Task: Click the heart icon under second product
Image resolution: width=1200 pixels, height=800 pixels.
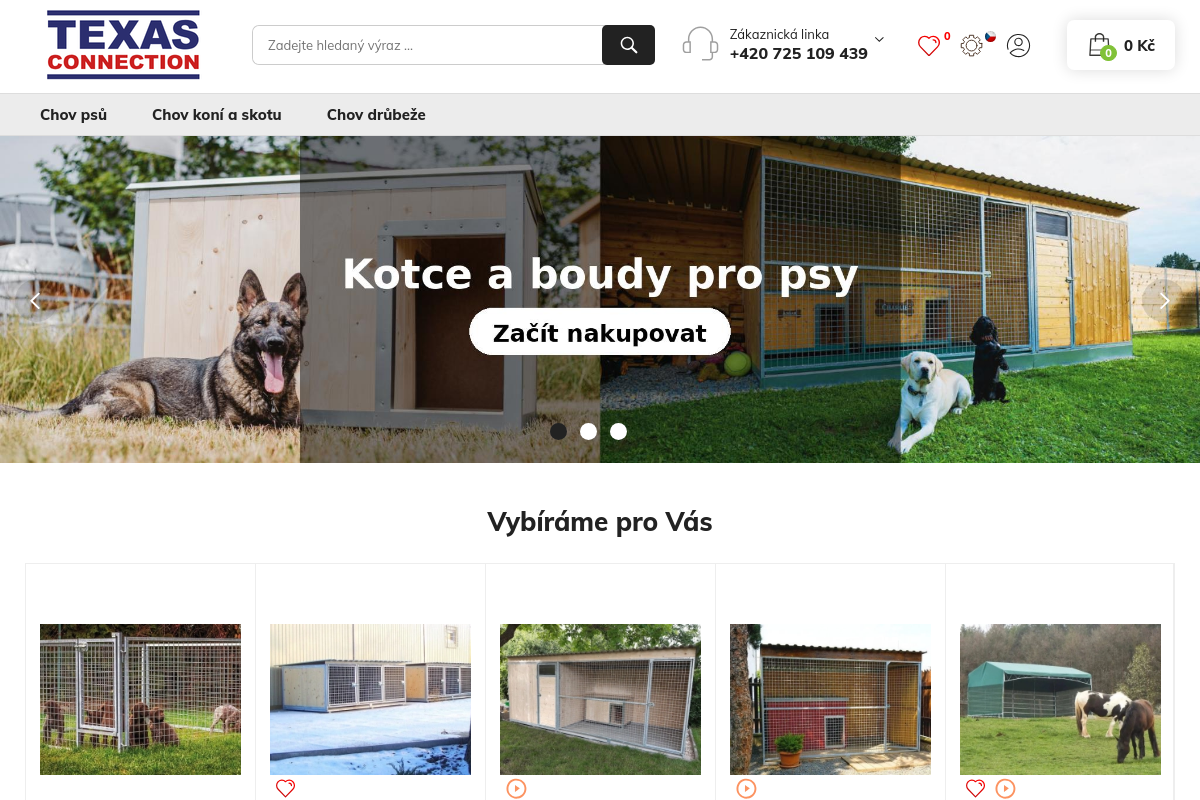Action: (285, 788)
